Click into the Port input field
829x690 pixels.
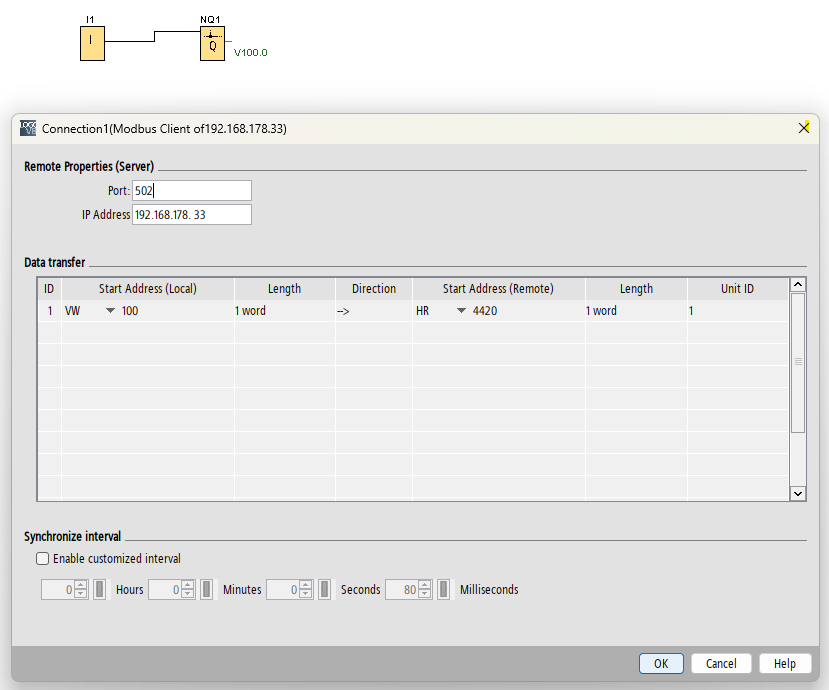tap(191, 191)
